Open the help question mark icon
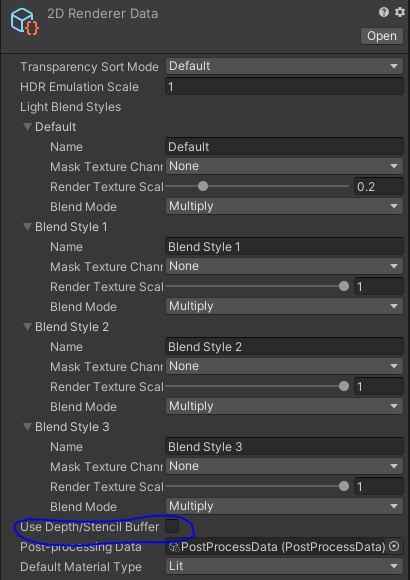The image size is (410, 580). click(384, 13)
